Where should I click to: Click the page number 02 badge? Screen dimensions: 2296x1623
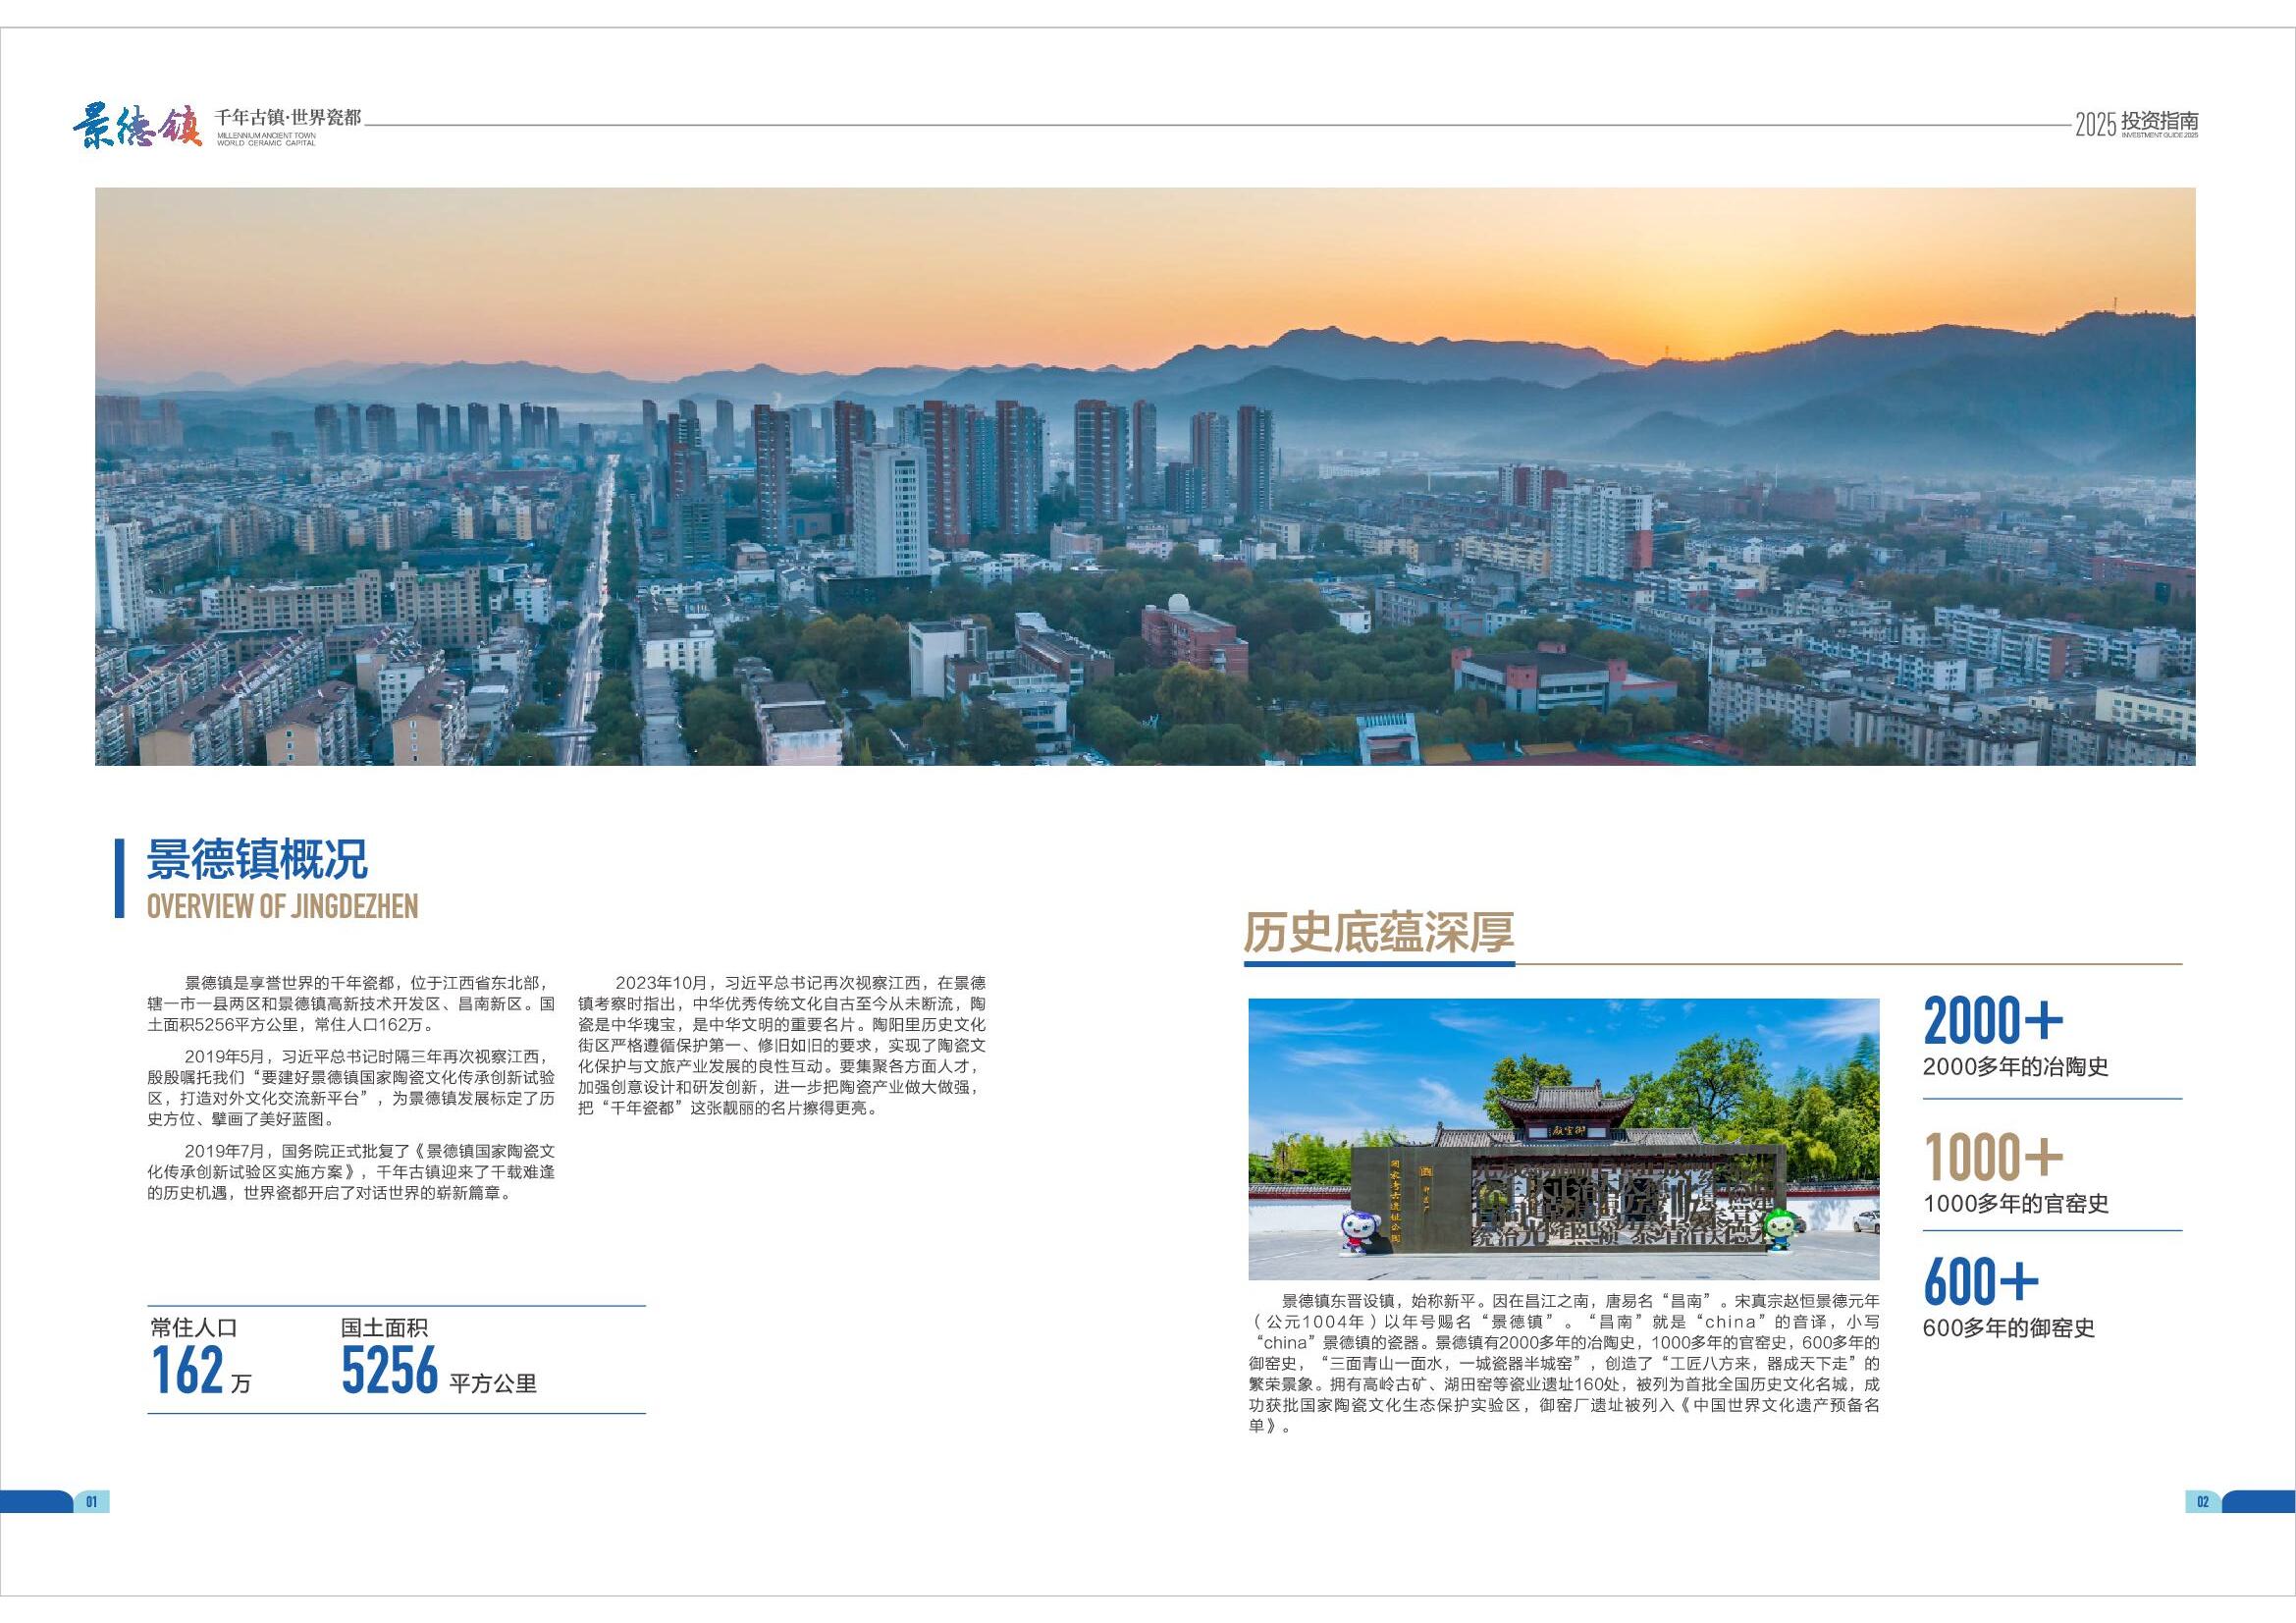[x=2202, y=1501]
